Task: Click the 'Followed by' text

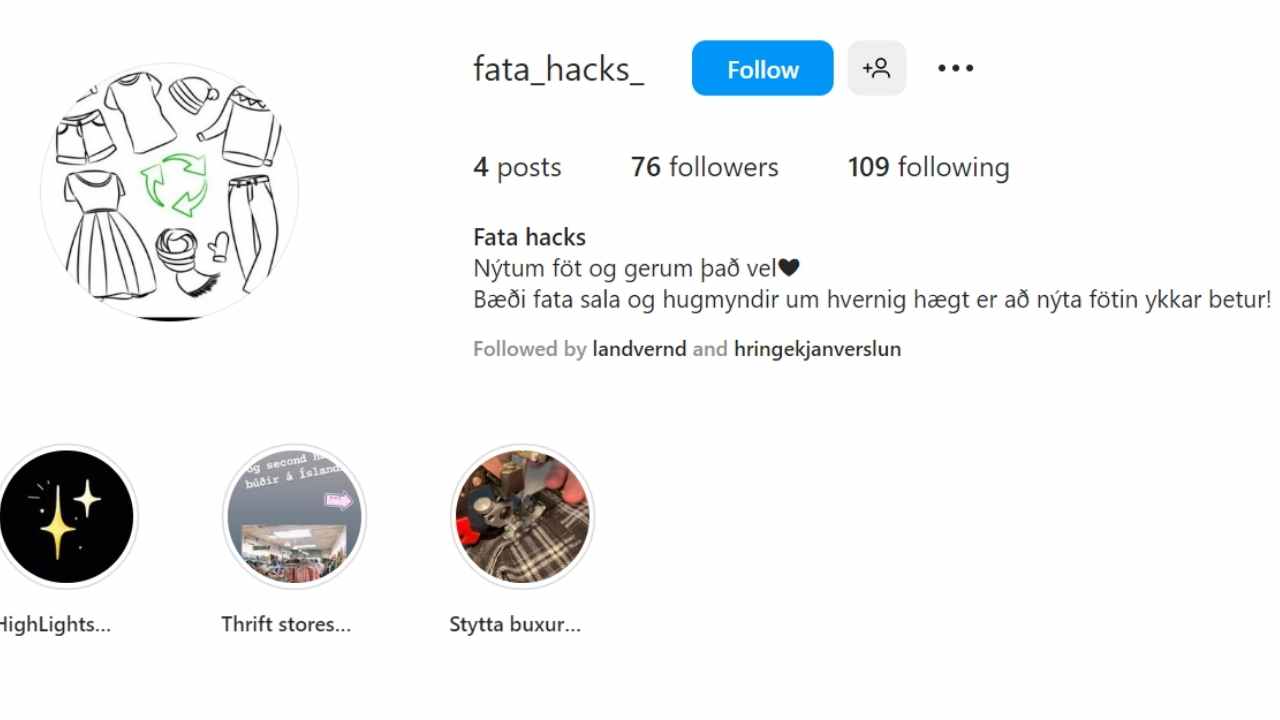Action: (x=529, y=349)
